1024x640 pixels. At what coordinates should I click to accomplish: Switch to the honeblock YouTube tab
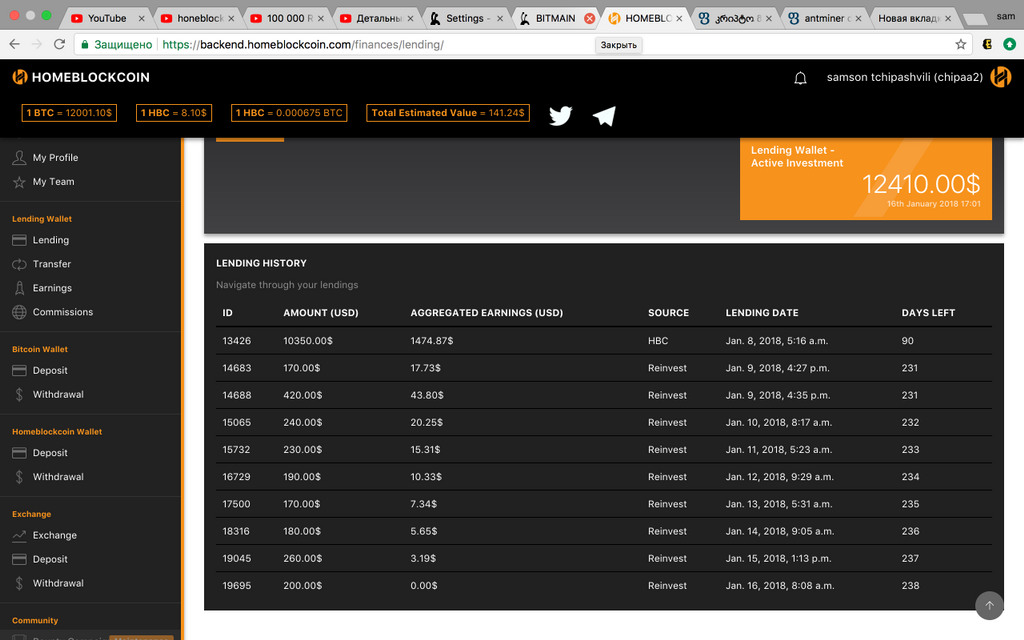coord(199,18)
